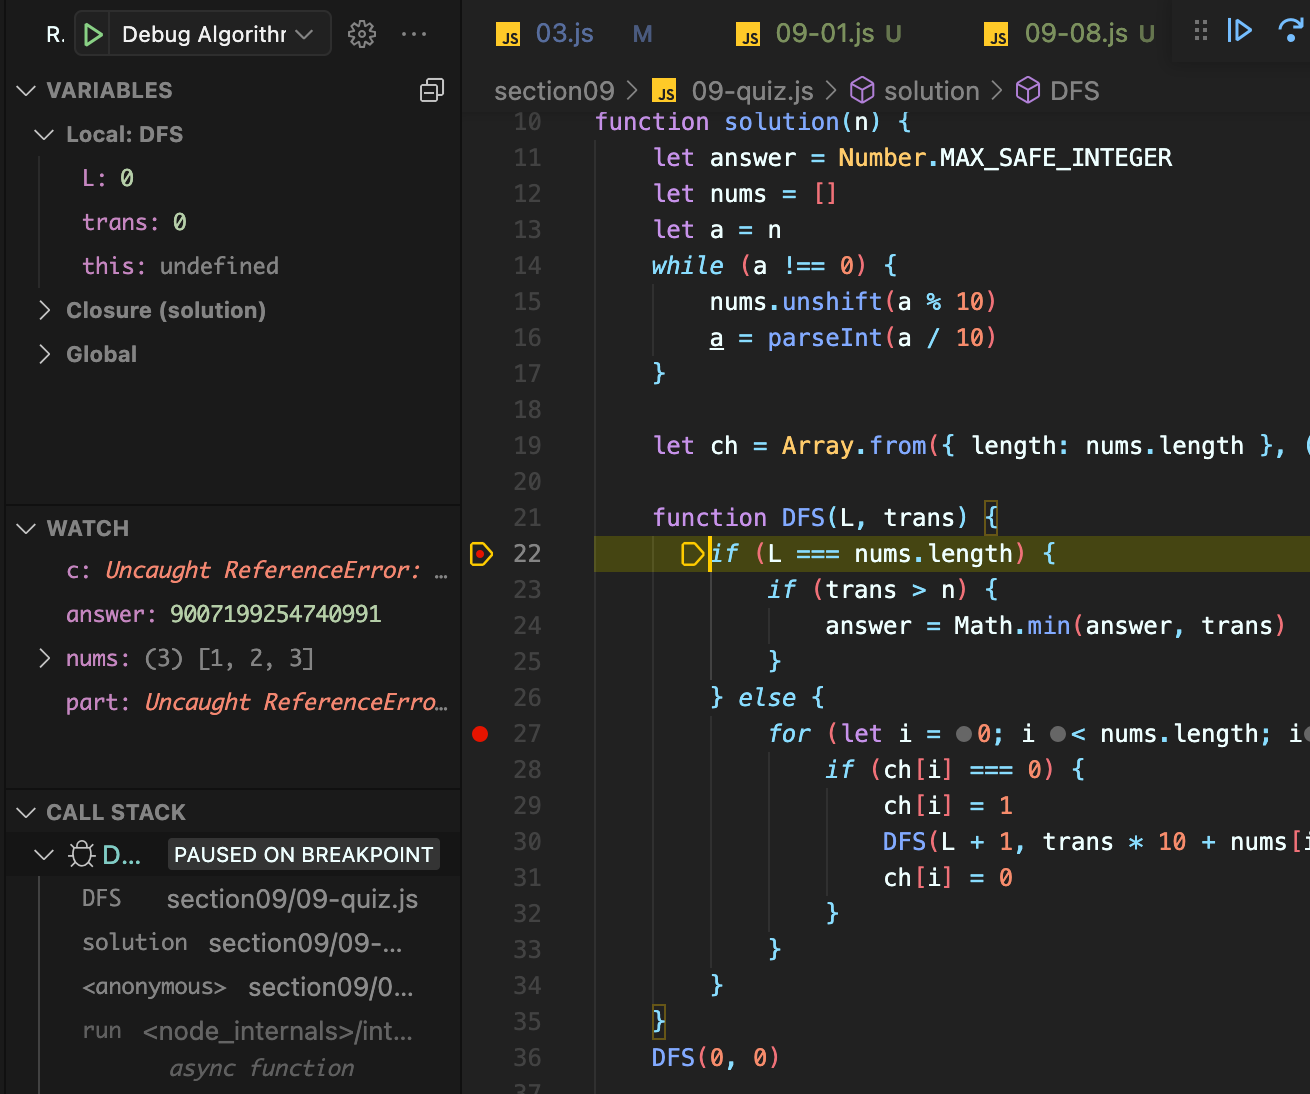The width and height of the screenshot is (1310, 1094).
Task: Click the breakpoint marker on line 22
Action: pos(481,554)
